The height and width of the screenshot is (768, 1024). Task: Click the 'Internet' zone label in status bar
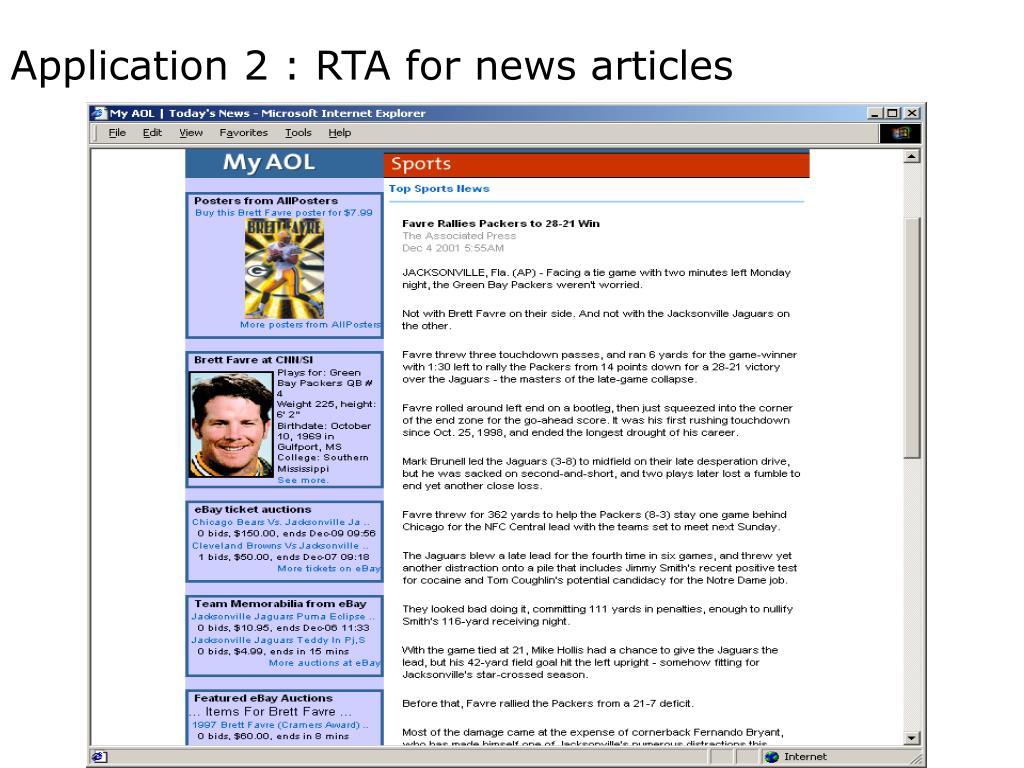805,757
